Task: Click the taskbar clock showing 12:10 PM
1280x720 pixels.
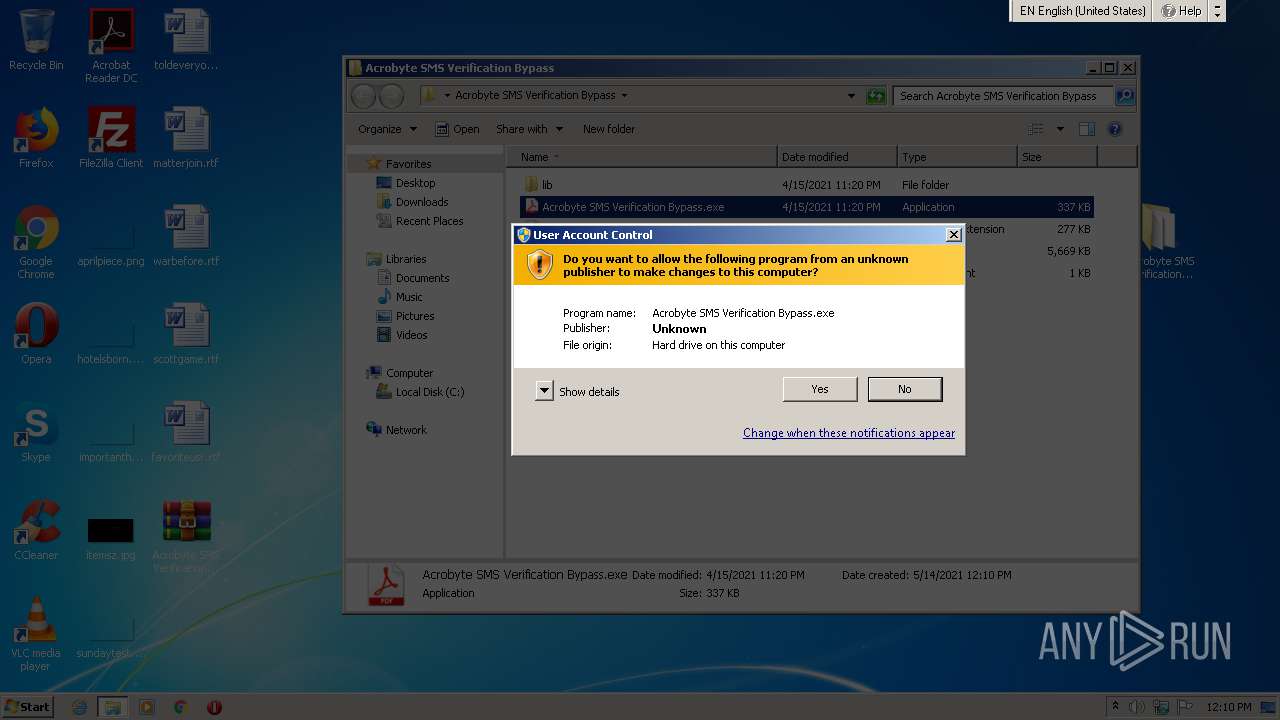Action: [1228, 707]
